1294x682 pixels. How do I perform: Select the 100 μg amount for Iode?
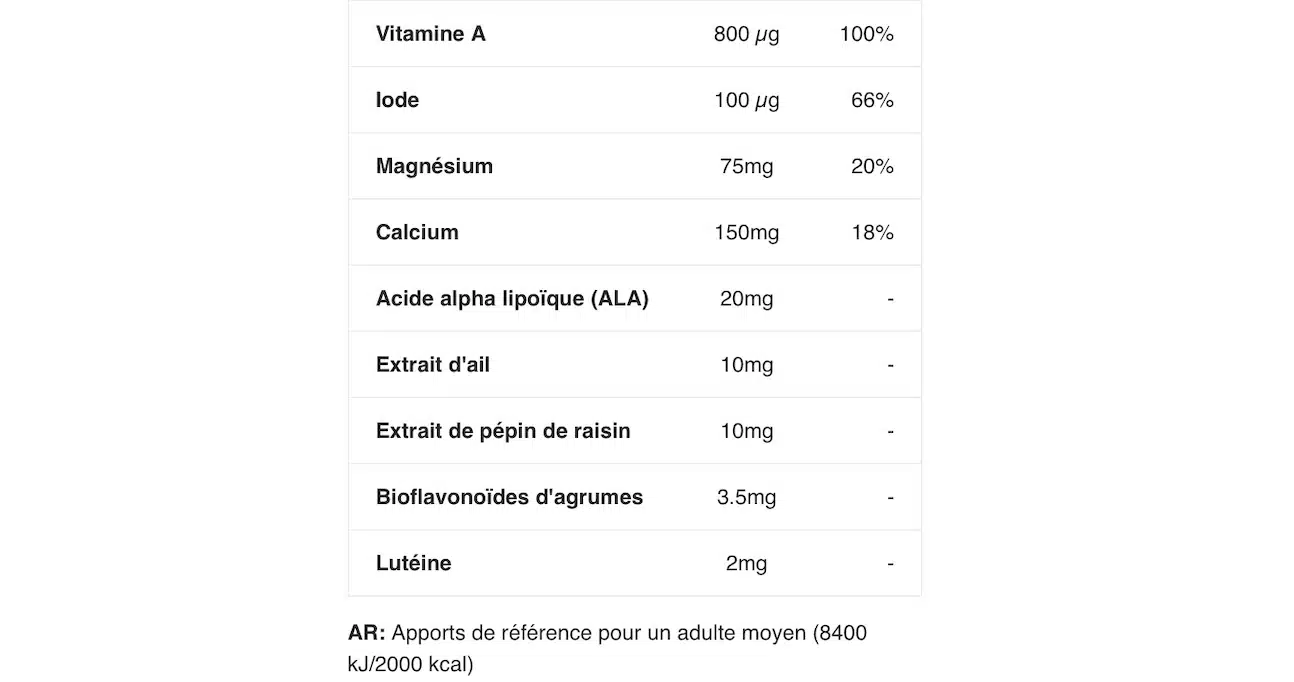point(746,100)
